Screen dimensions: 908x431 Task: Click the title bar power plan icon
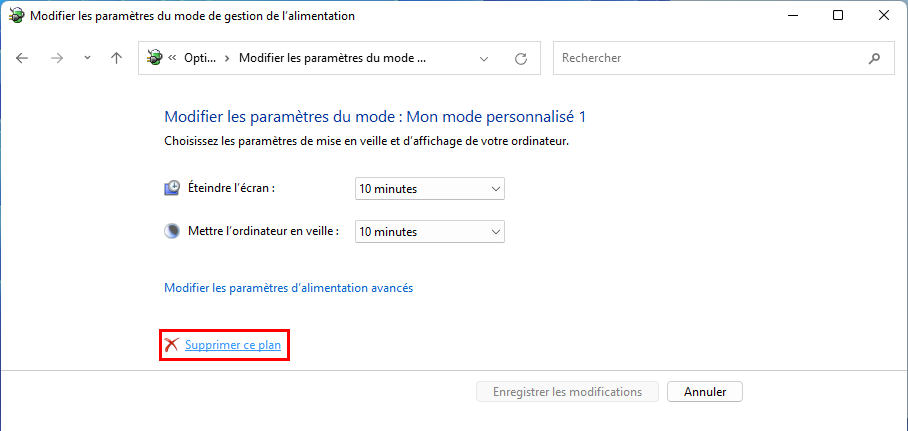[17, 16]
